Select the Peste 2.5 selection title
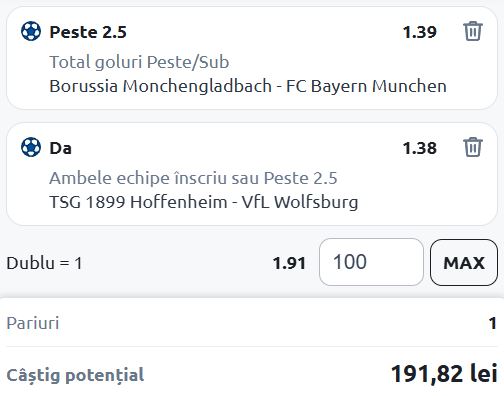 pyautogui.click(x=88, y=32)
